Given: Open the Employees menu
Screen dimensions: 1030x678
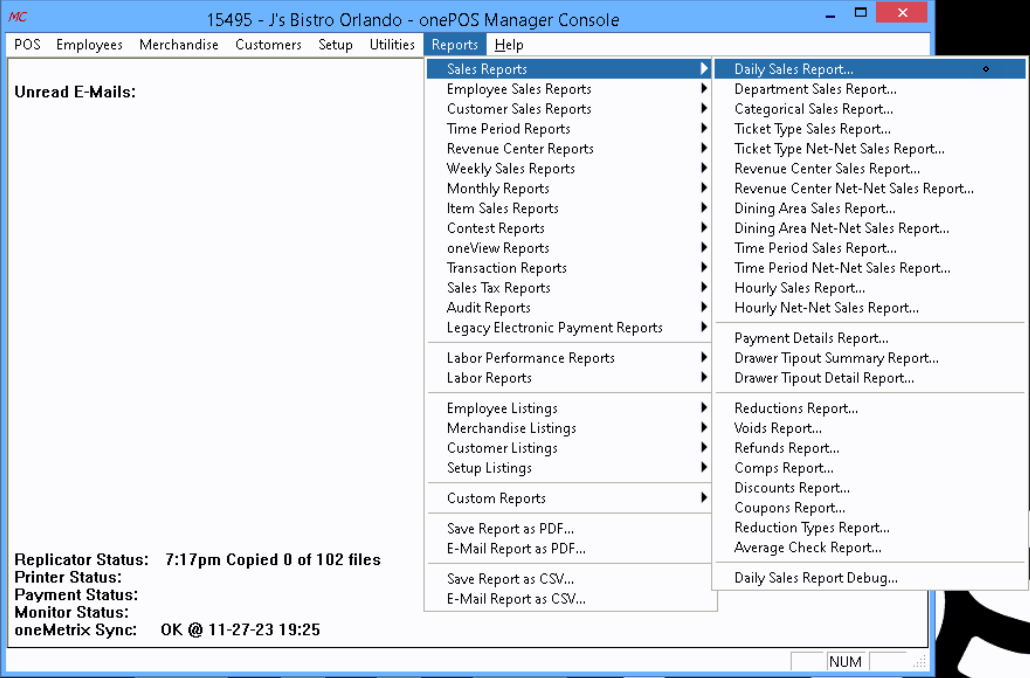Looking at the screenshot, I should [x=89, y=45].
